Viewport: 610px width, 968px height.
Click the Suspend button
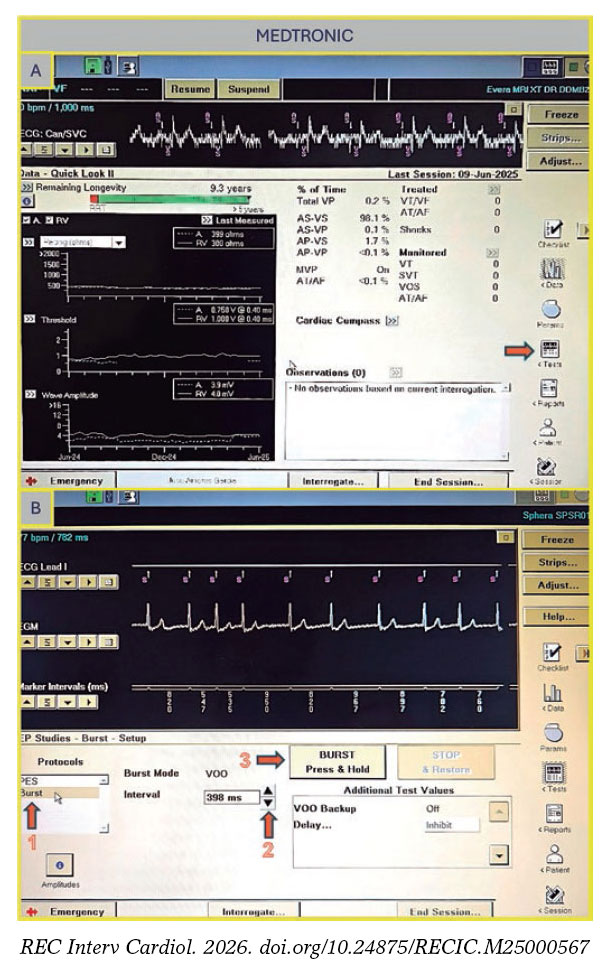click(248, 89)
